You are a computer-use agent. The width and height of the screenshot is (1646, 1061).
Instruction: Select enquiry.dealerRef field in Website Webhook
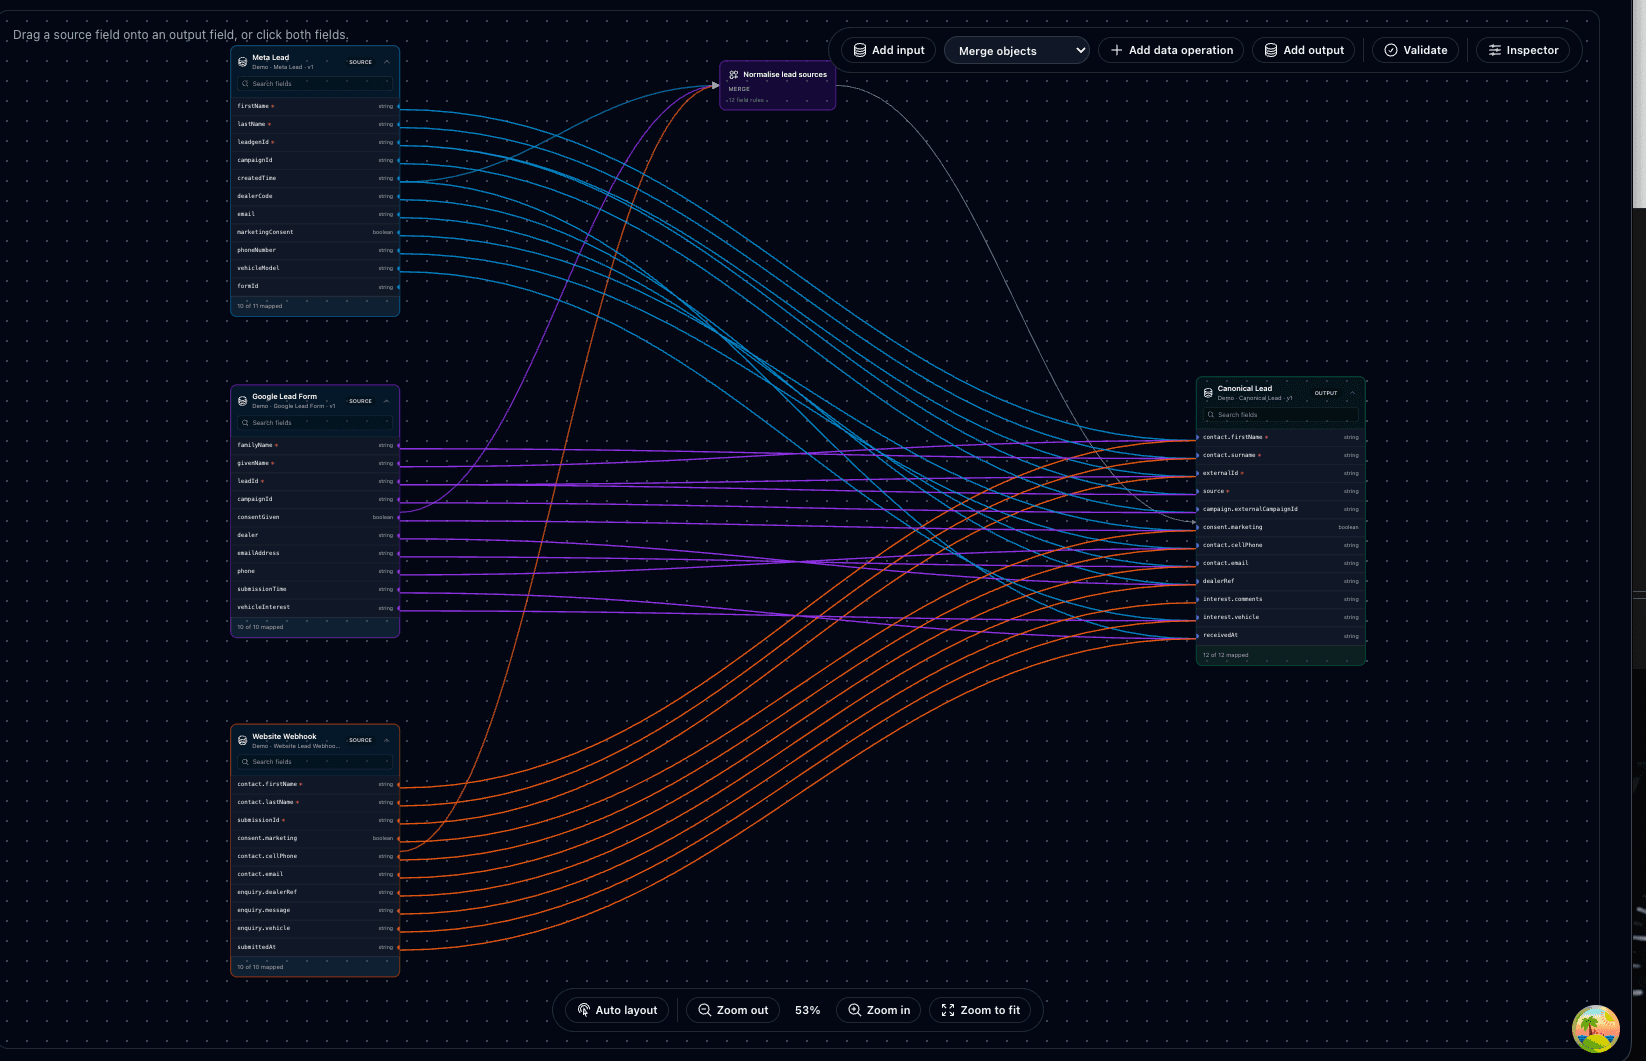coord(315,892)
